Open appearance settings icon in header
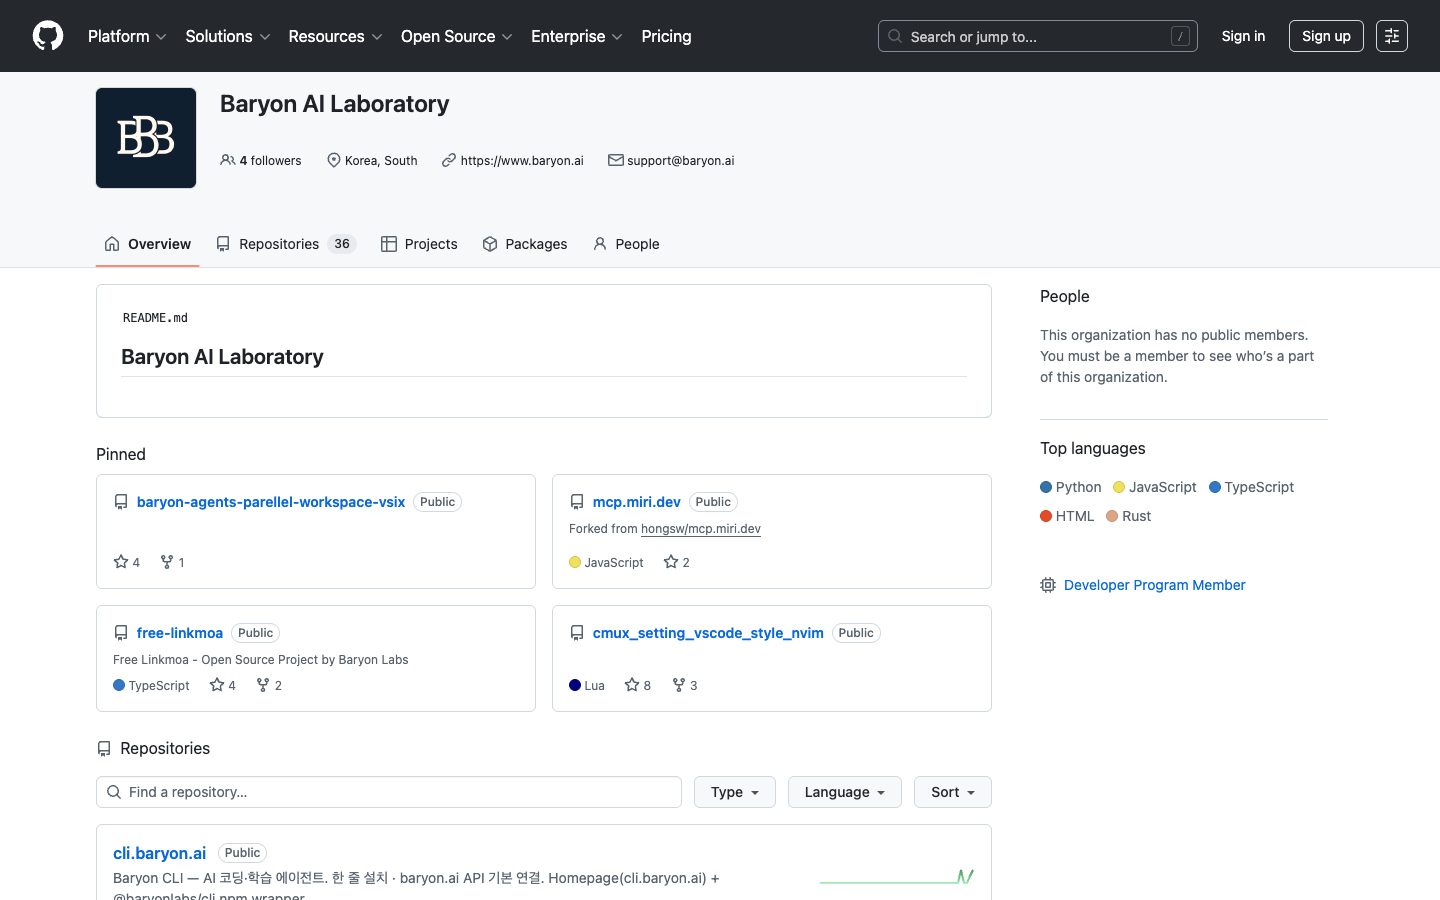The width and height of the screenshot is (1440, 900). point(1392,36)
